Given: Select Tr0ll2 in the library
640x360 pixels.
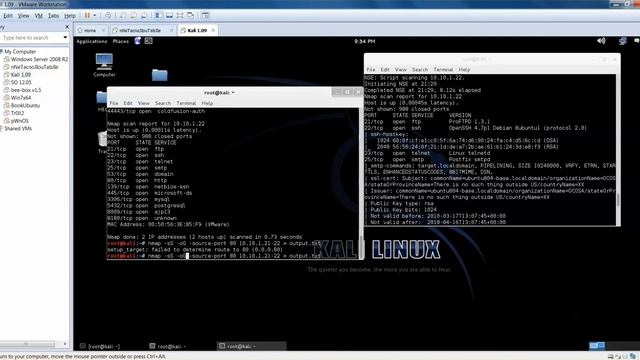Looking at the screenshot, I should [17, 113].
